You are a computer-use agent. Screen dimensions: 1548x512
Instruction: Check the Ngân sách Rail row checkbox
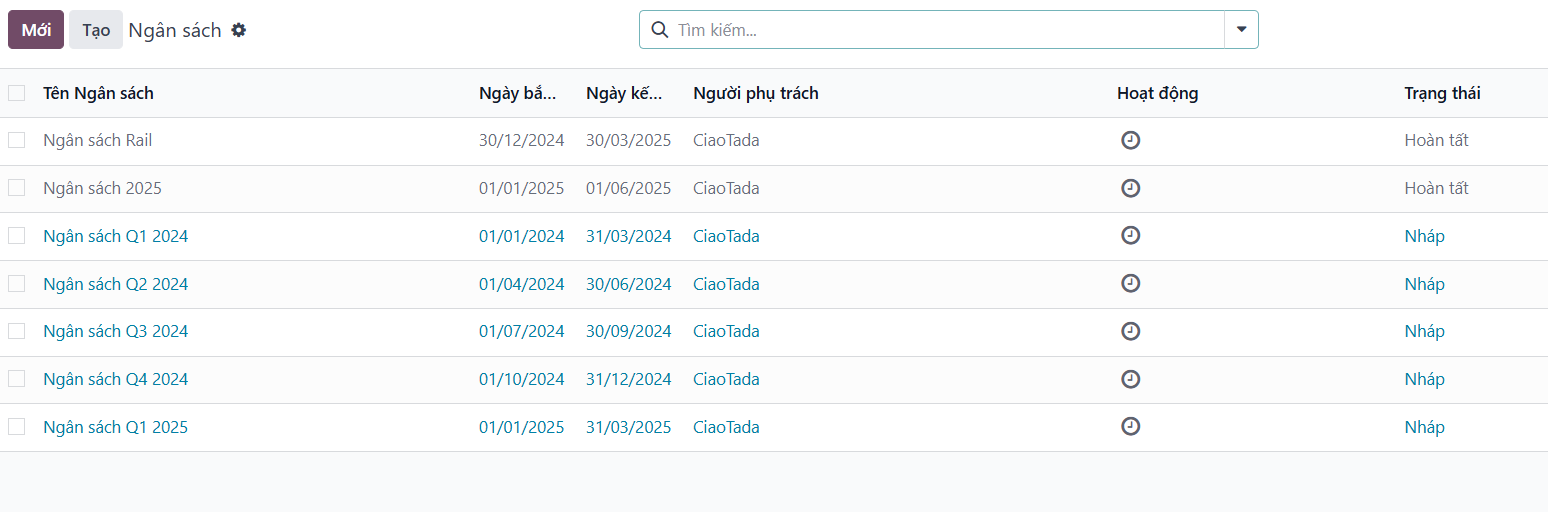tap(16, 140)
